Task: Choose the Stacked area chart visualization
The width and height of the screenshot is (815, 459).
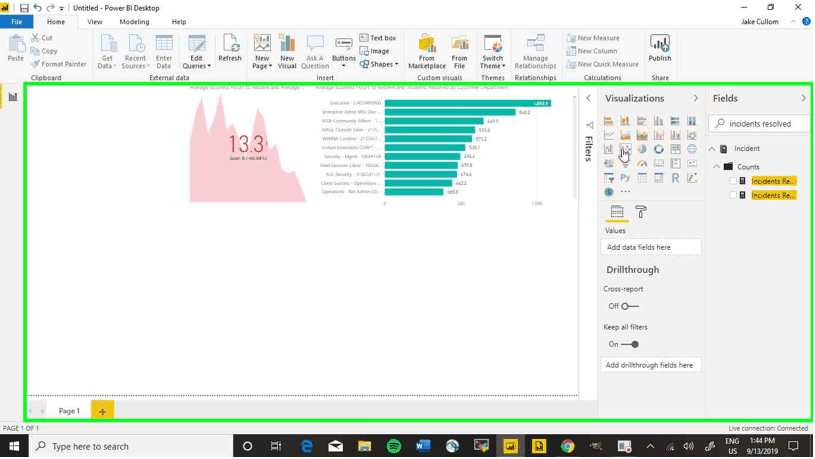Action: 642,135
